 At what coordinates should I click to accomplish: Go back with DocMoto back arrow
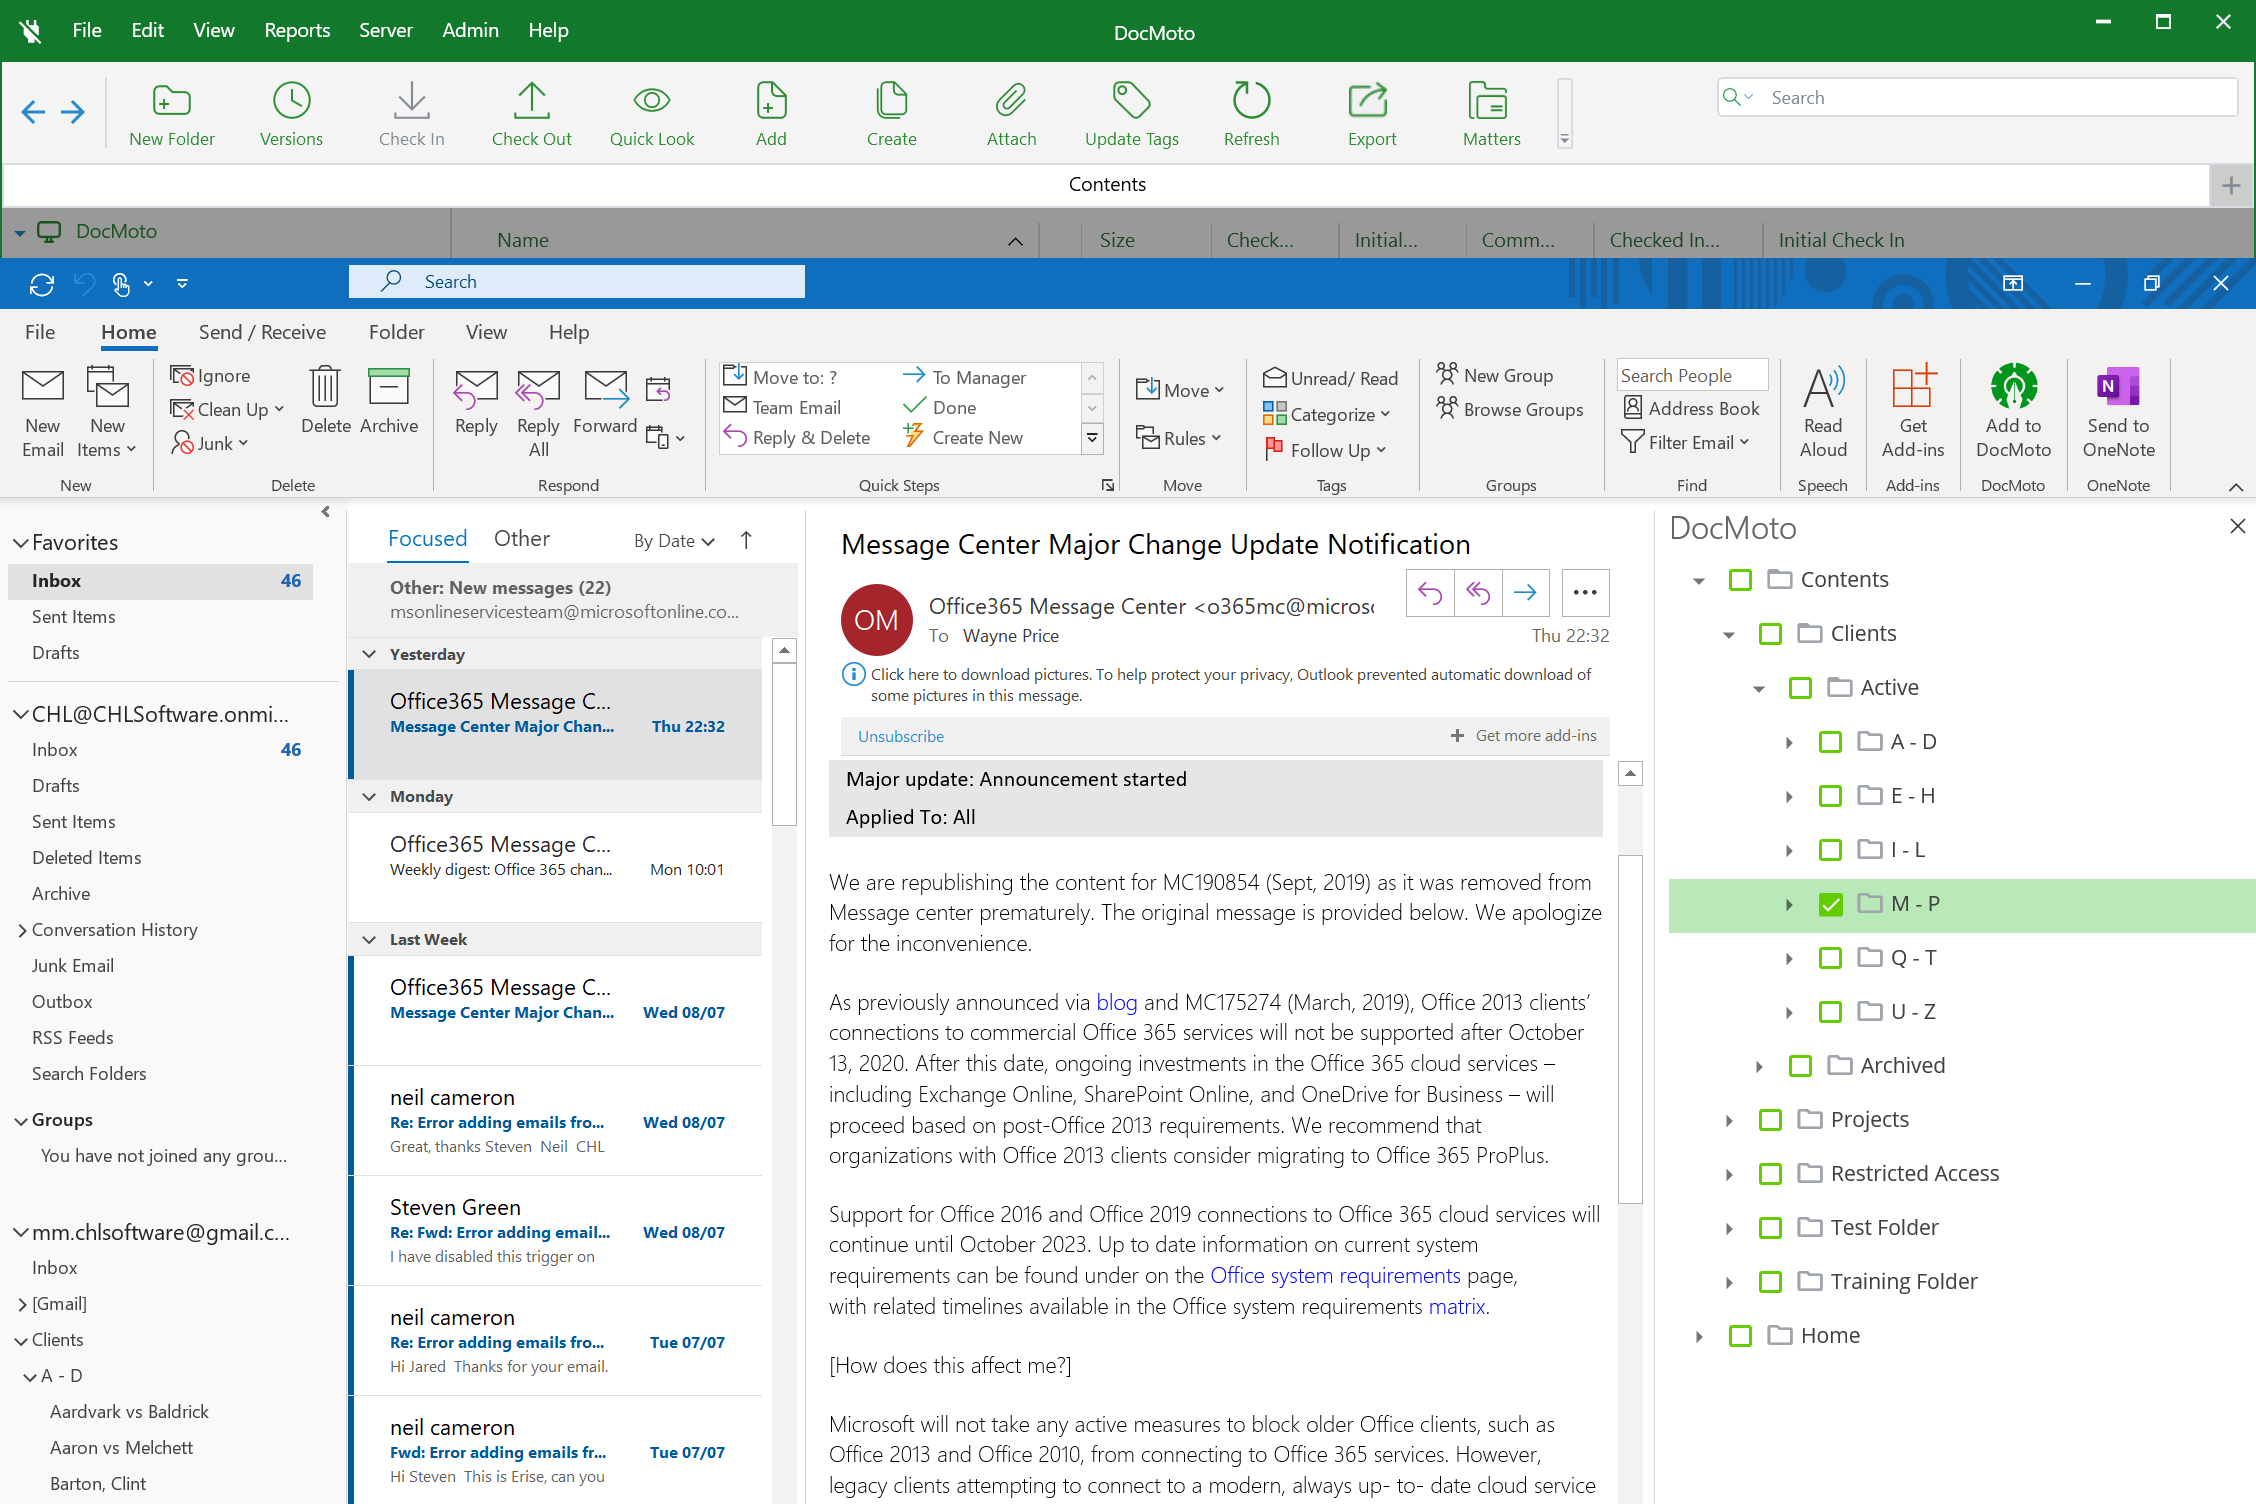[x=33, y=112]
